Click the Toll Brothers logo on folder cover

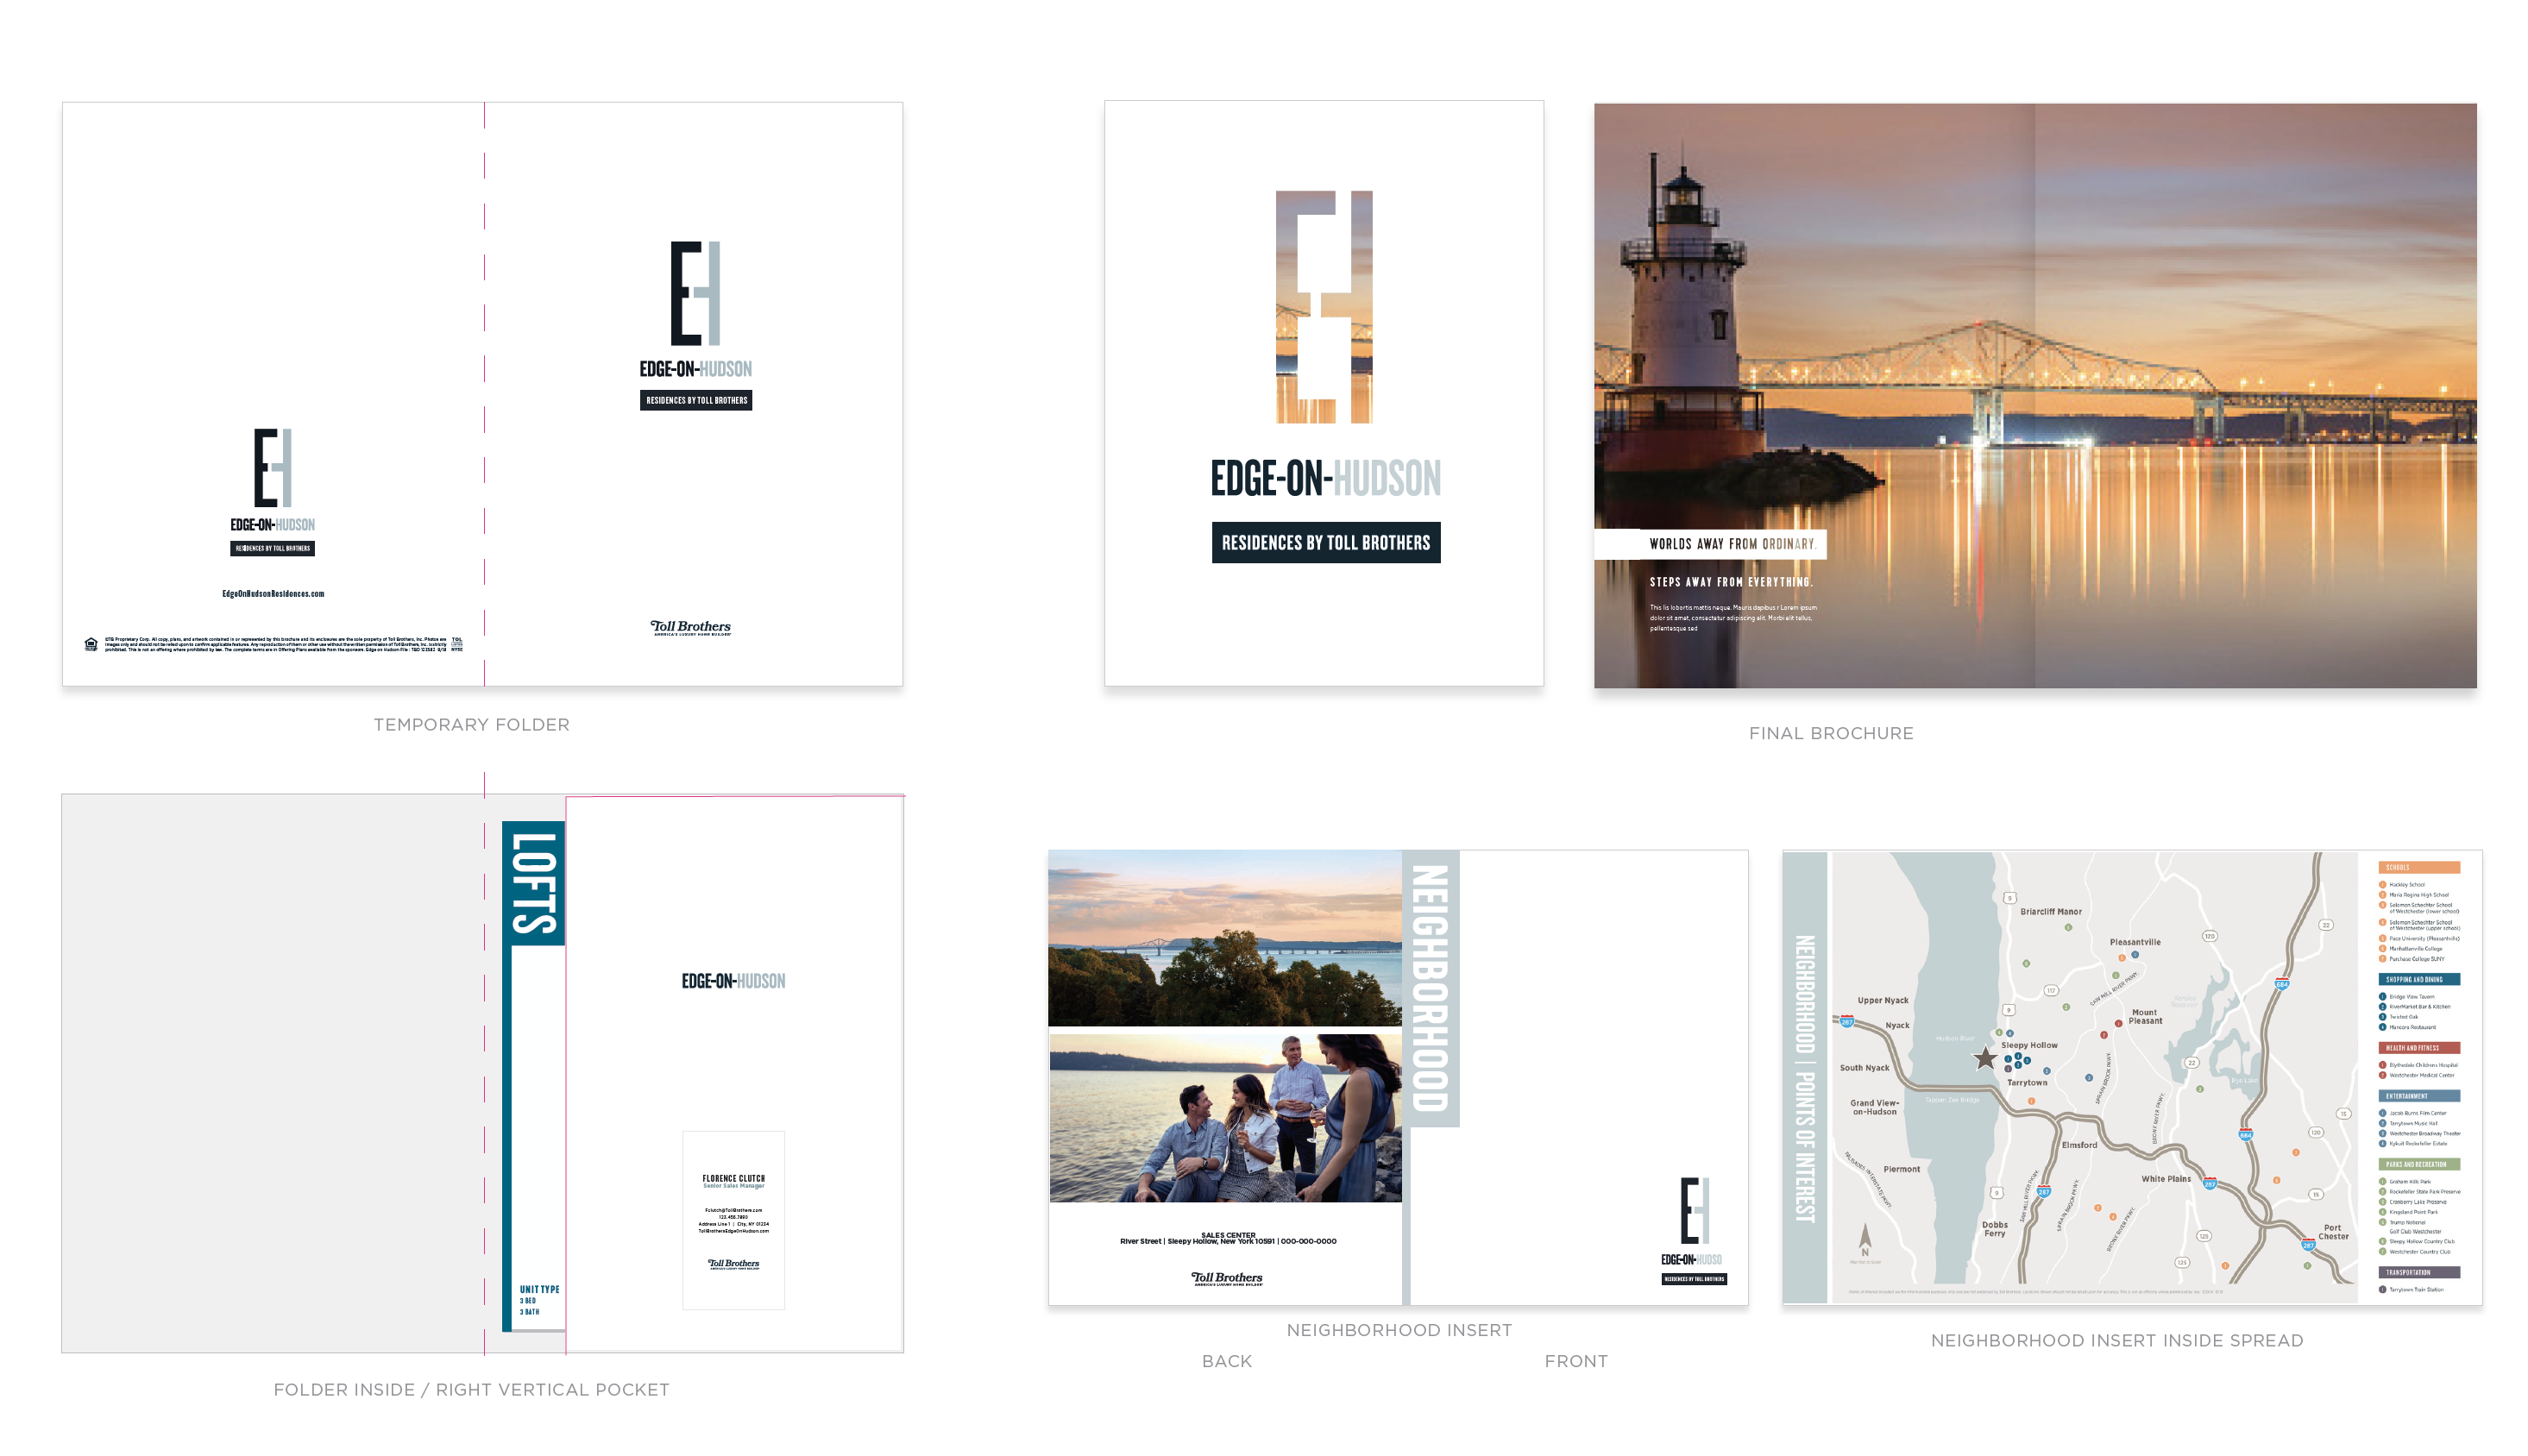pyautogui.click(x=691, y=627)
